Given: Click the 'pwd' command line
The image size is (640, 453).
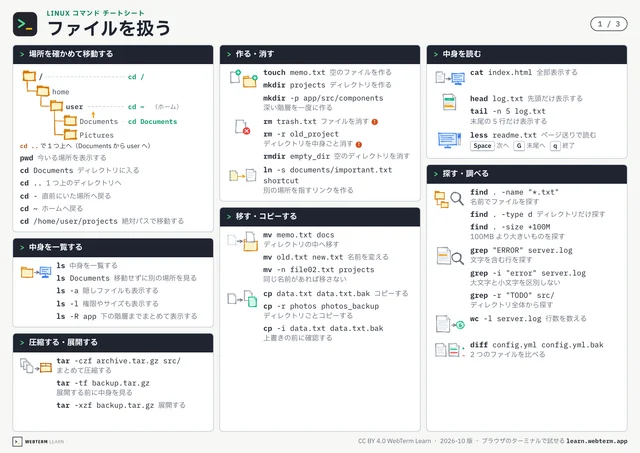Looking at the screenshot, I should [63, 158].
